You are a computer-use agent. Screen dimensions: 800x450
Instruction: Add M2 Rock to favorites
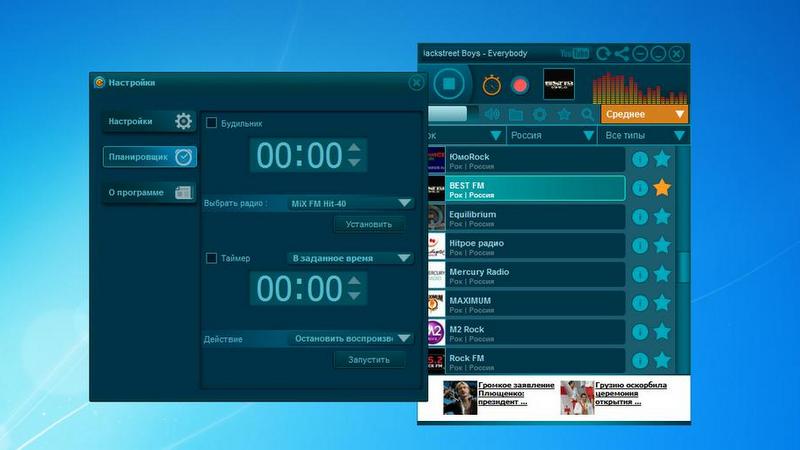click(x=662, y=331)
